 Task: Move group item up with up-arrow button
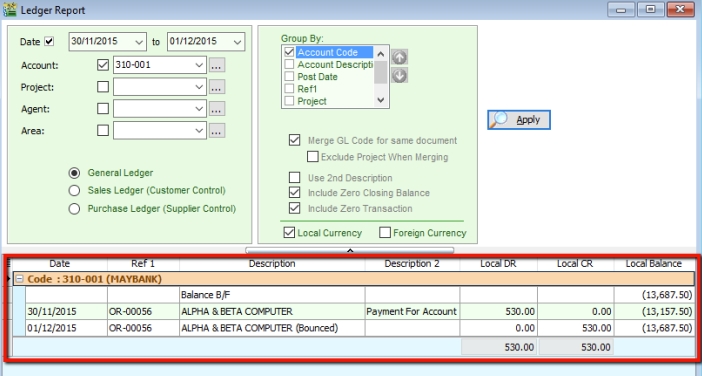[x=399, y=57]
